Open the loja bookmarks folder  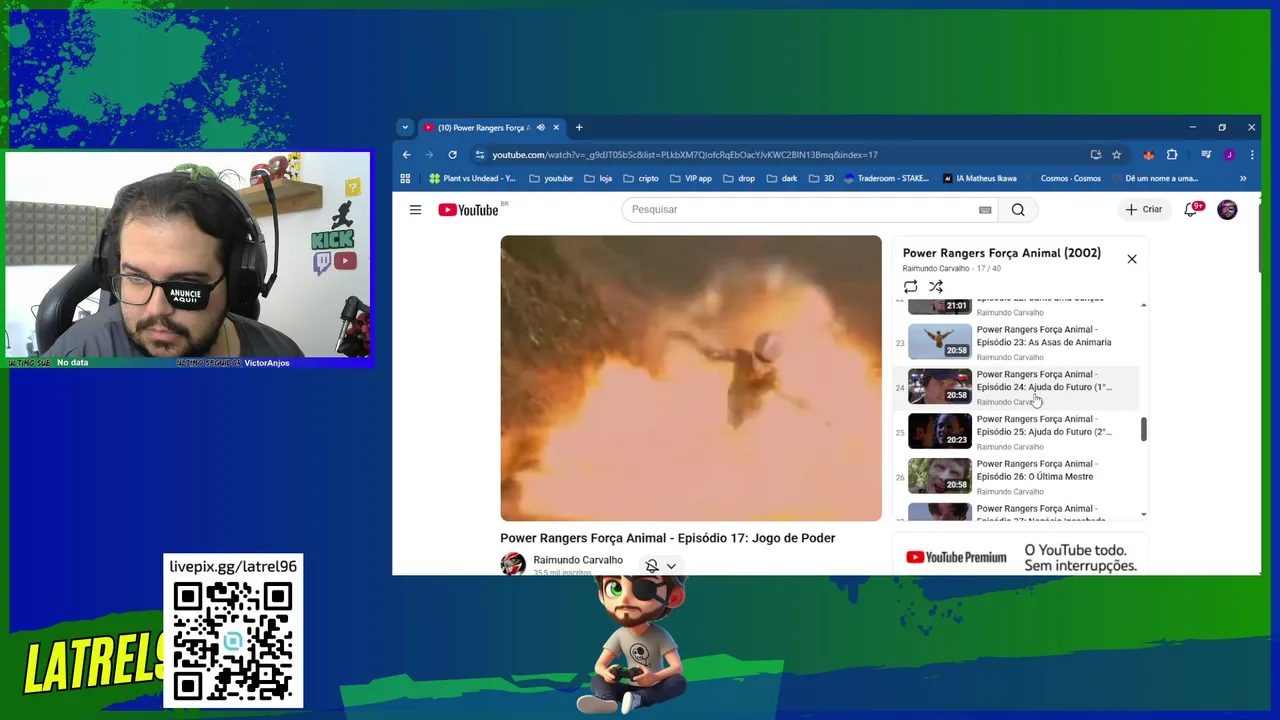pos(599,179)
